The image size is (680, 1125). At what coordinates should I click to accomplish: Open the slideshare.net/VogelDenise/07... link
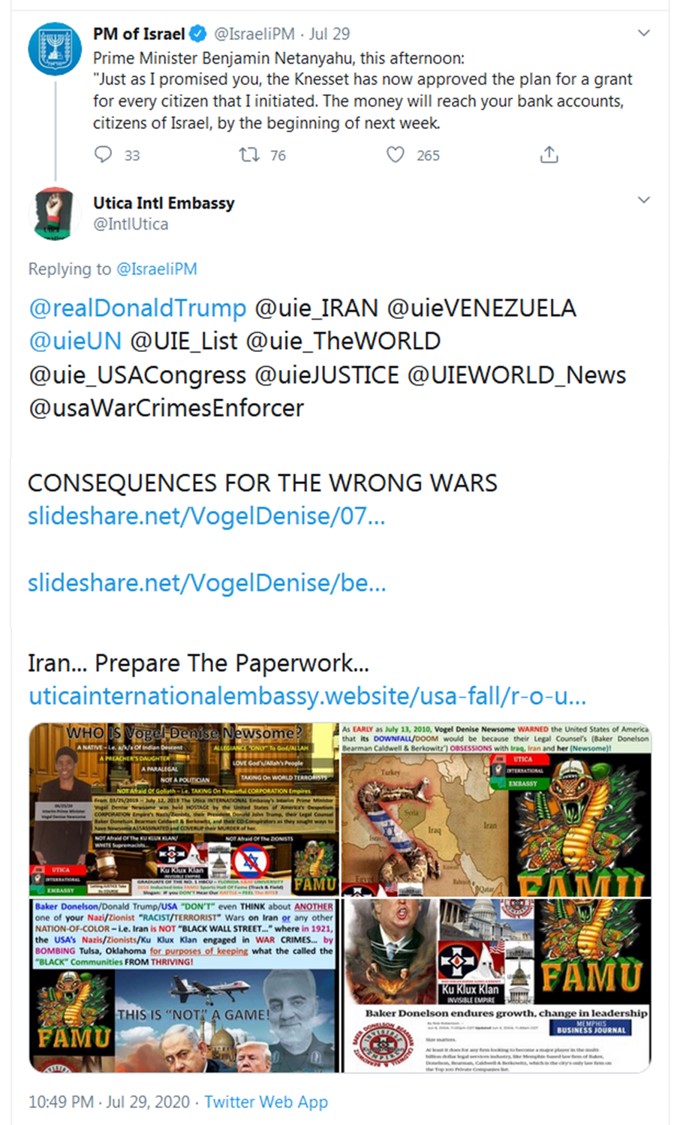(207, 516)
